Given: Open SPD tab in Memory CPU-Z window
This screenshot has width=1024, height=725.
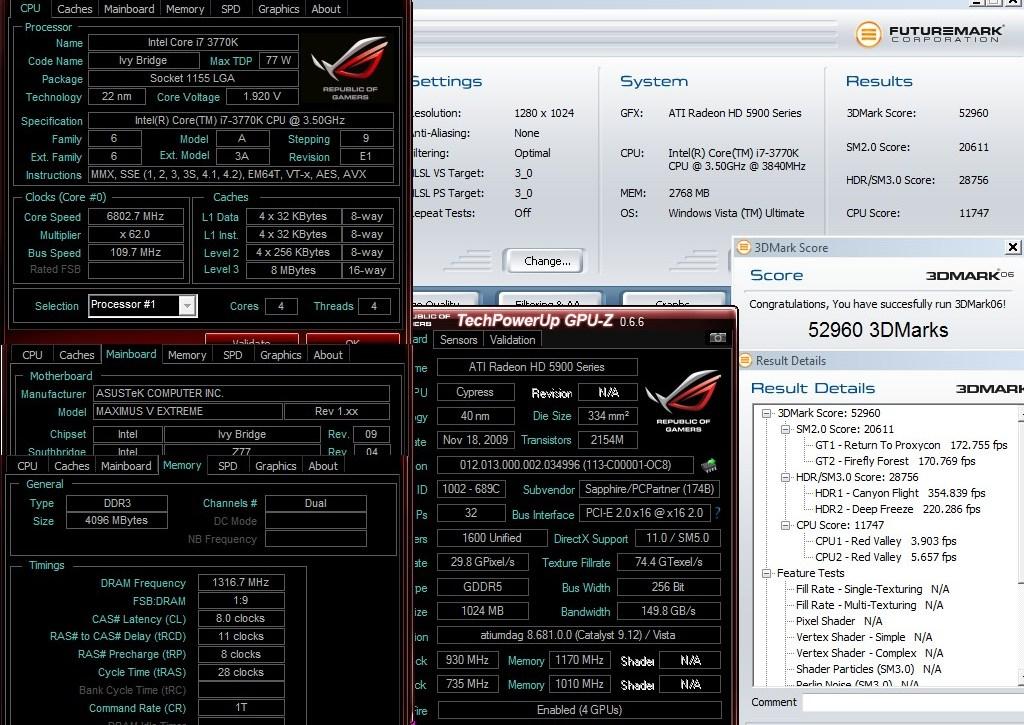Looking at the screenshot, I should click(228, 466).
